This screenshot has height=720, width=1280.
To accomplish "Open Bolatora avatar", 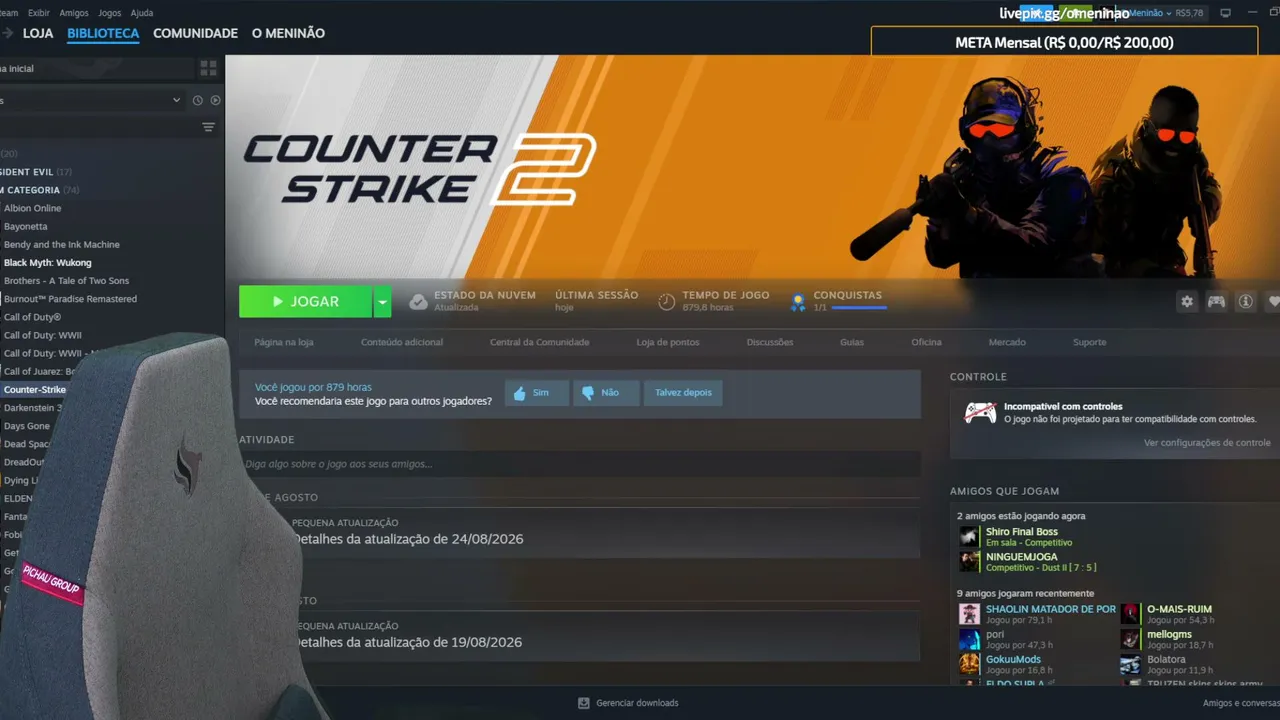I will pos(1130,664).
